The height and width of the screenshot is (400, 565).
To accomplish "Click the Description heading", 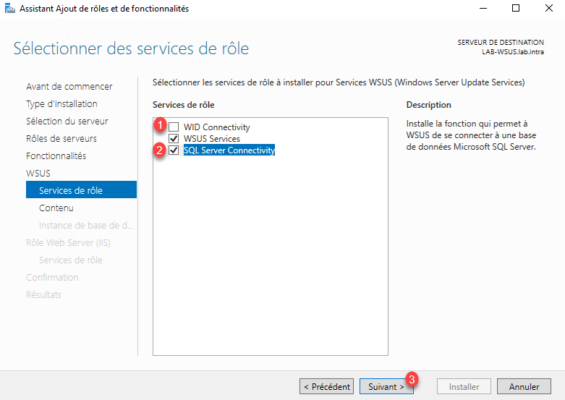I will [428, 105].
